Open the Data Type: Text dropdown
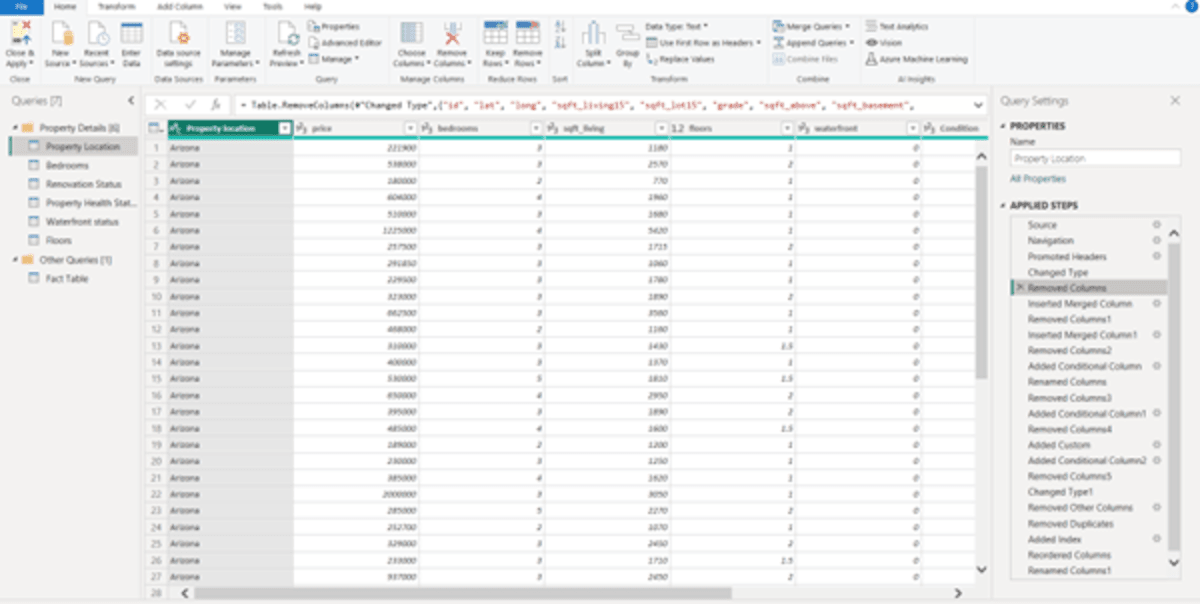The height and width of the screenshot is (604, 1200). pos(677,27)
